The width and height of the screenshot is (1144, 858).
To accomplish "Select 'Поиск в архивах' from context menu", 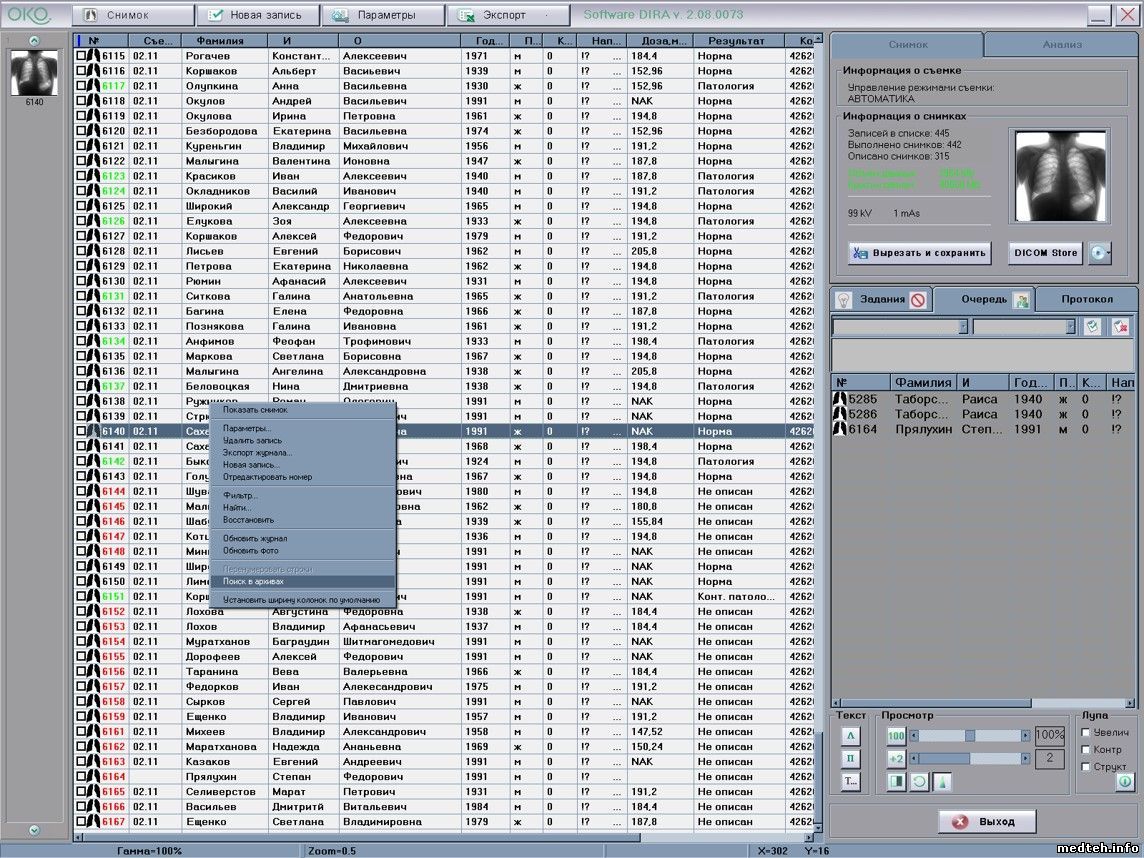I will tap(253, 581).
